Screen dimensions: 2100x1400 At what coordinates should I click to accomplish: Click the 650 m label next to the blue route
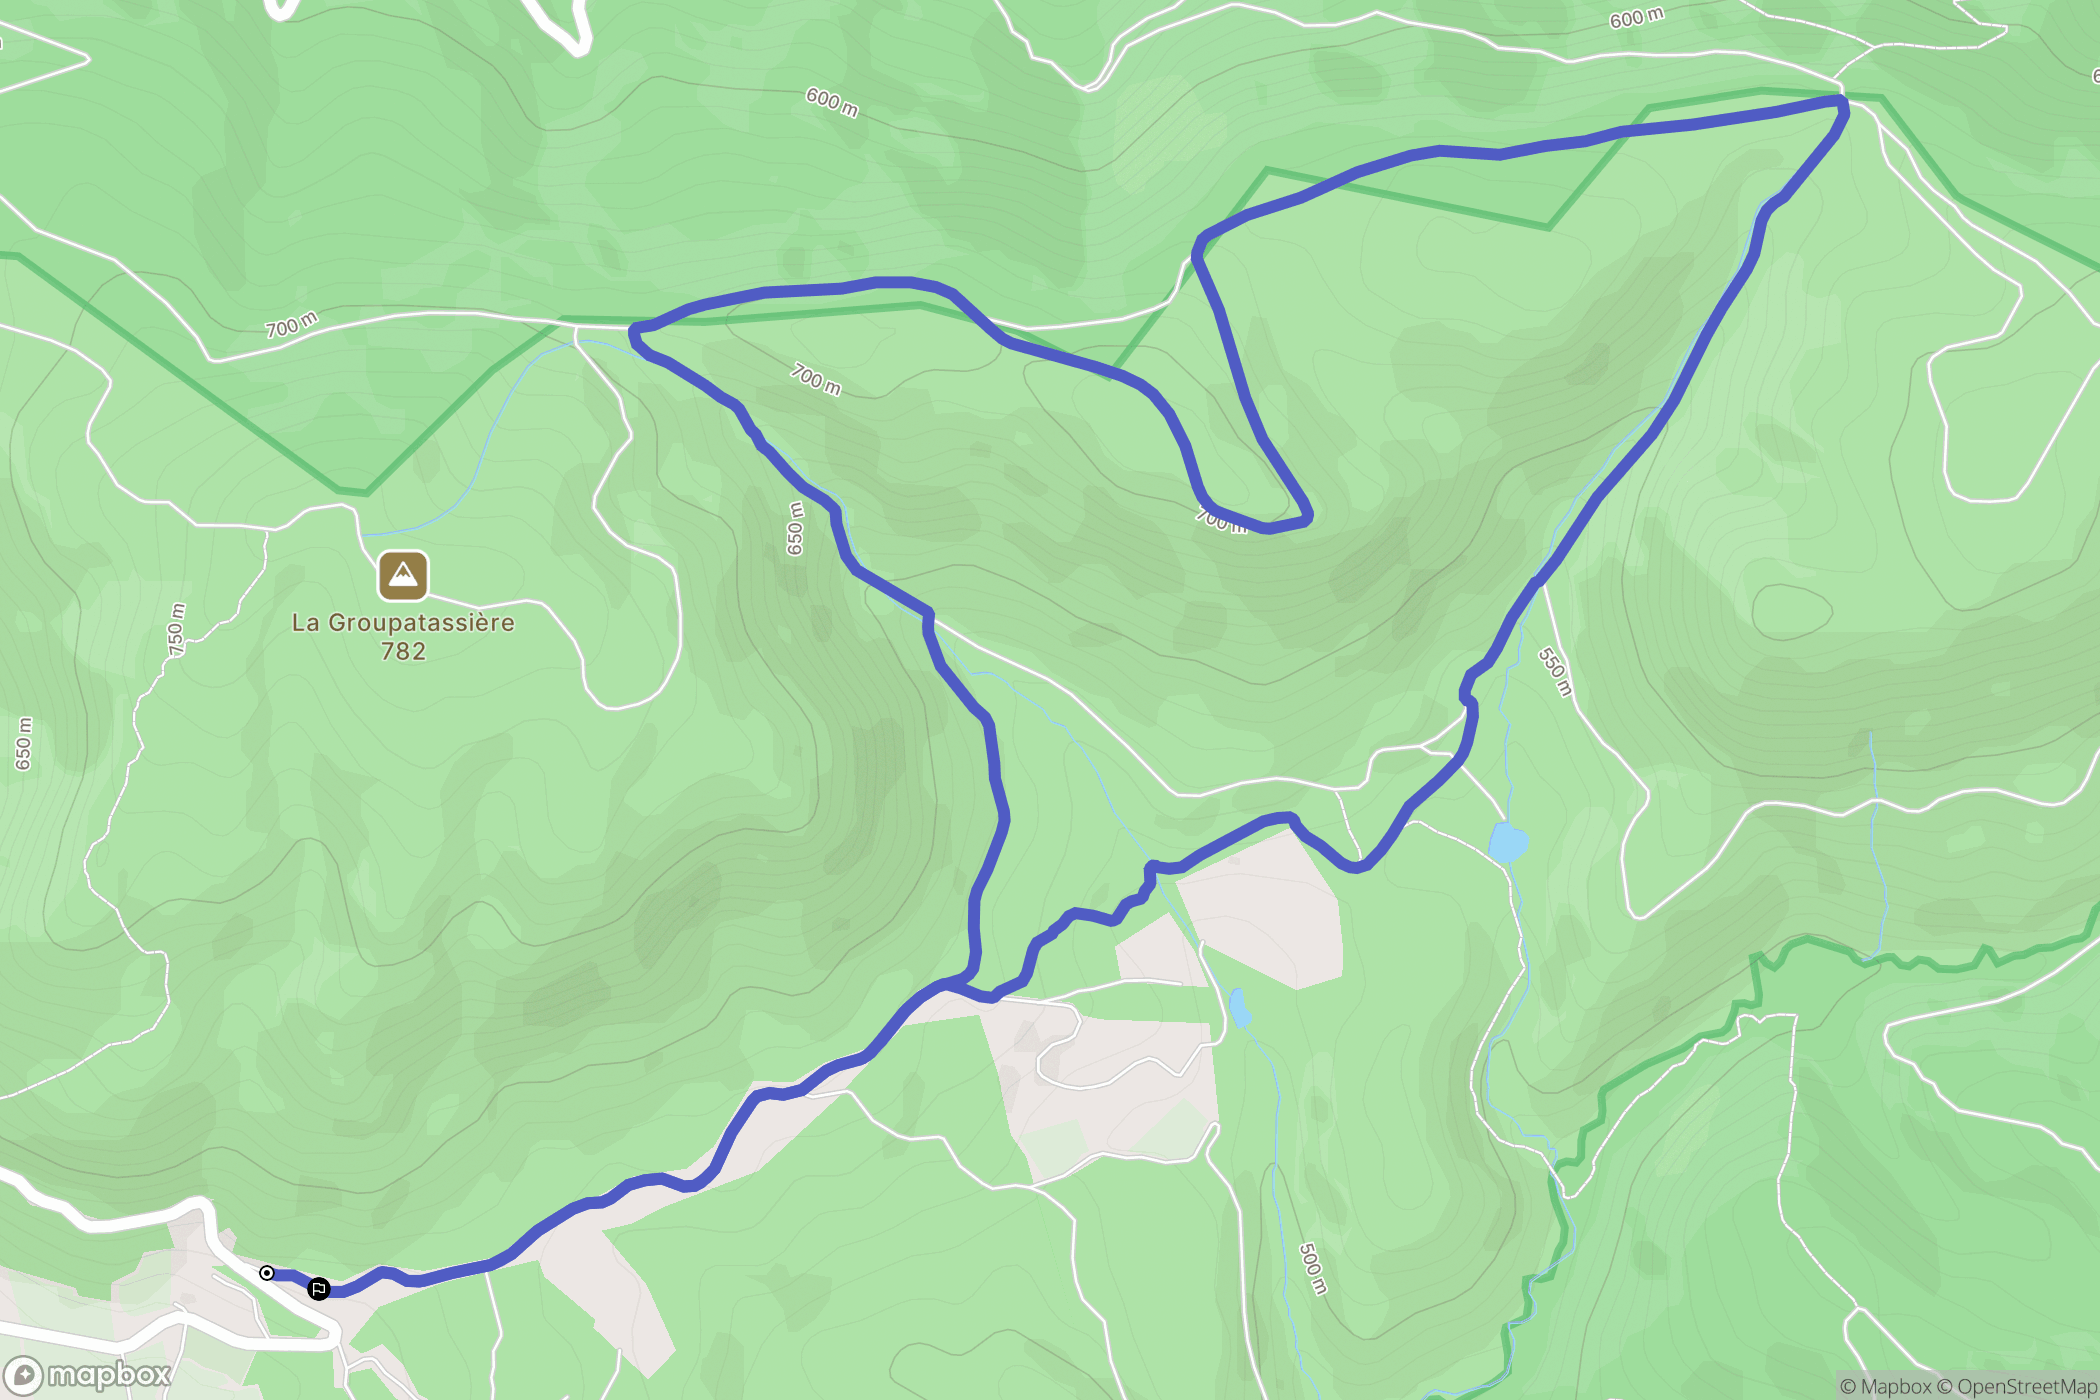coord(795,528)
